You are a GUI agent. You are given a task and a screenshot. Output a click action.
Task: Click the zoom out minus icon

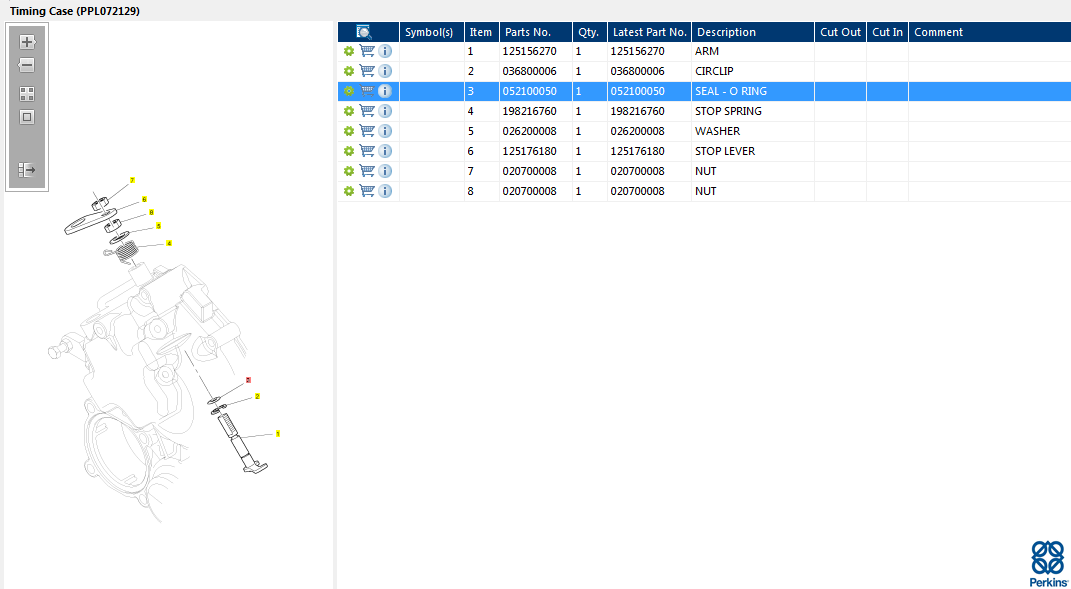tap(27, 65)
